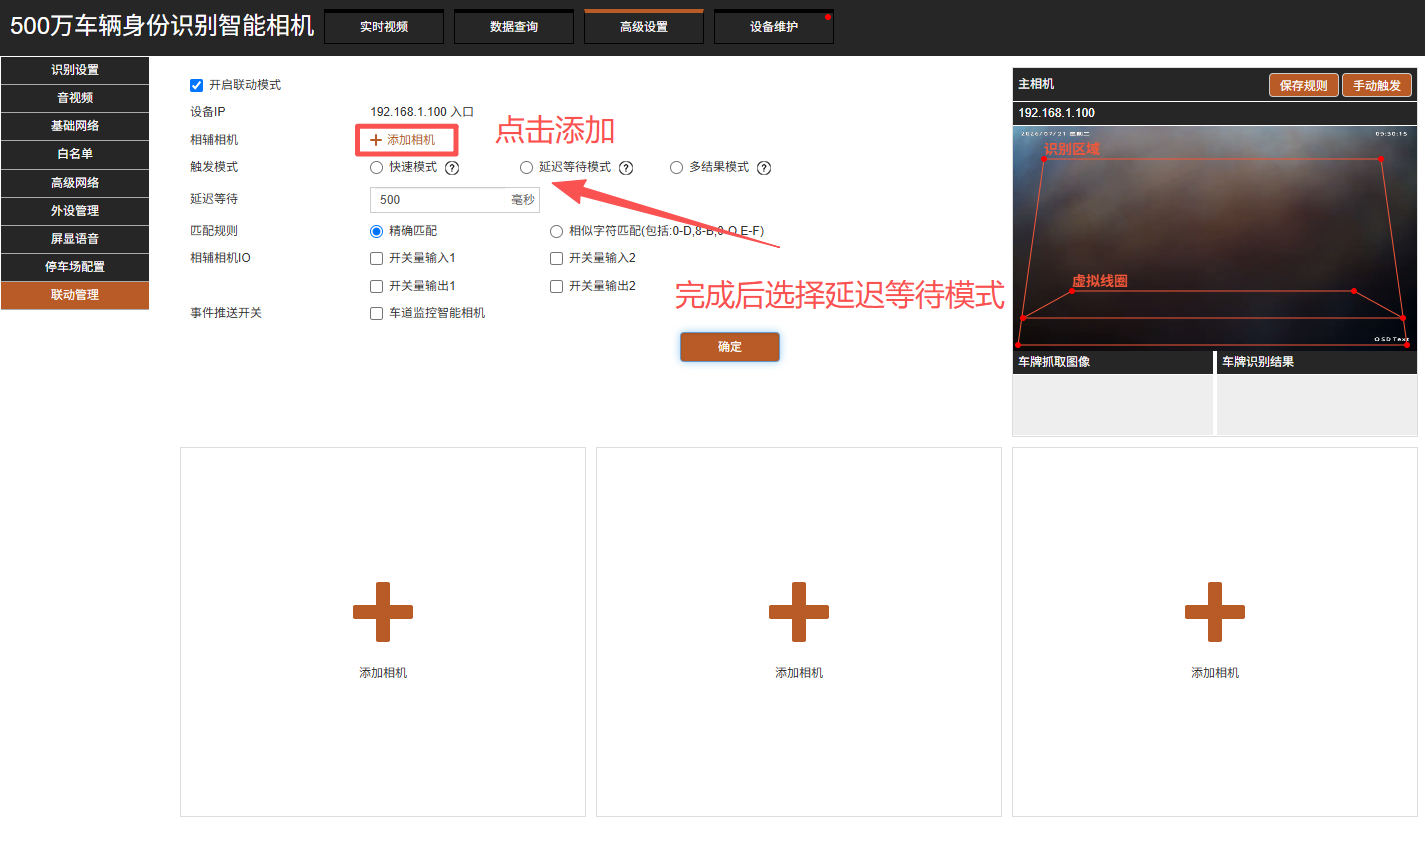Image resolution: width=1425 pixels, height=855 pixels.
Task: Click the 车牌抓取图像 panel header
Action: click(1113, 362)
